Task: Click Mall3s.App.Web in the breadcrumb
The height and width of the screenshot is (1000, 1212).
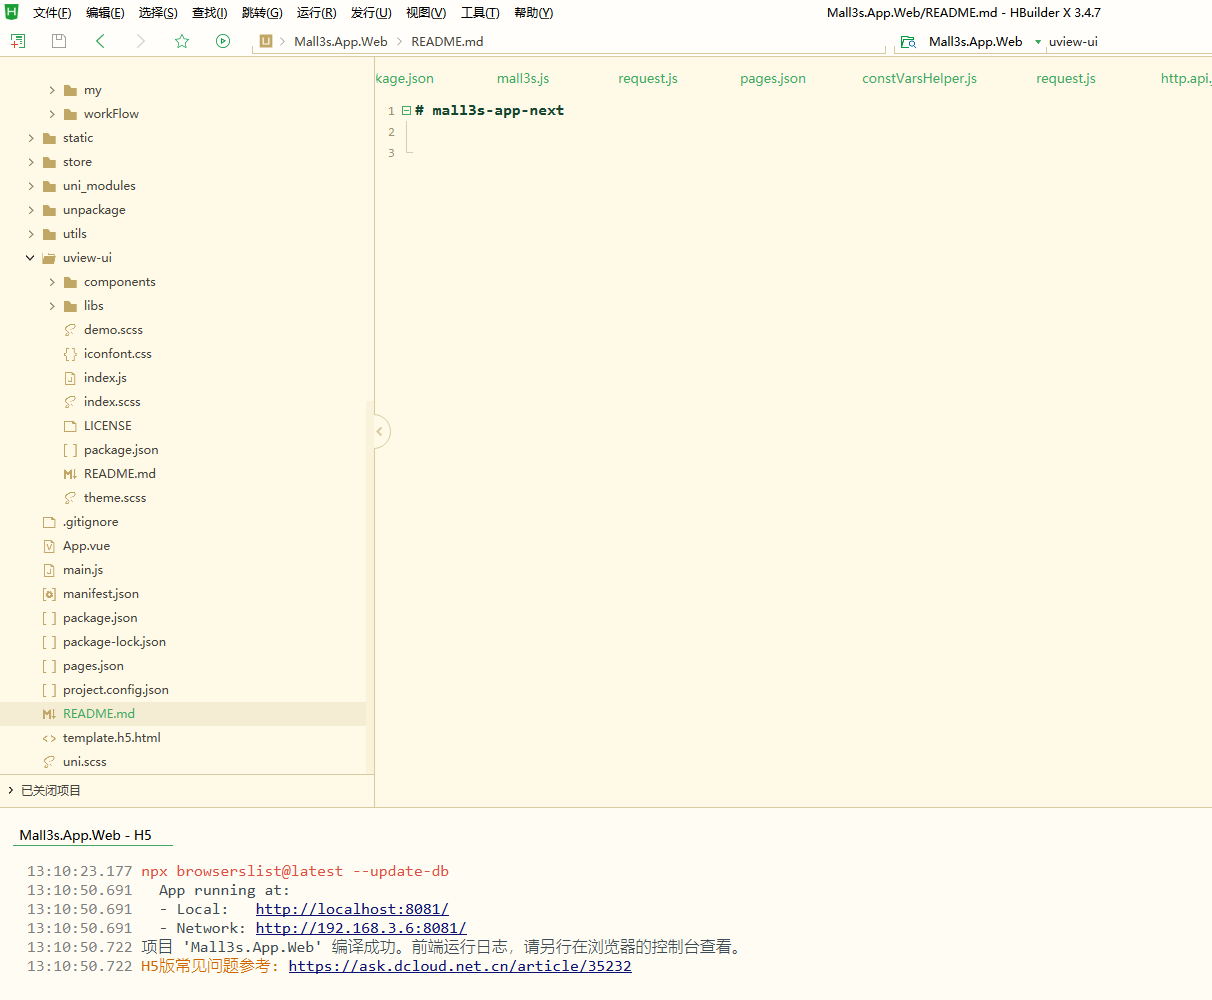Action: 341,42
